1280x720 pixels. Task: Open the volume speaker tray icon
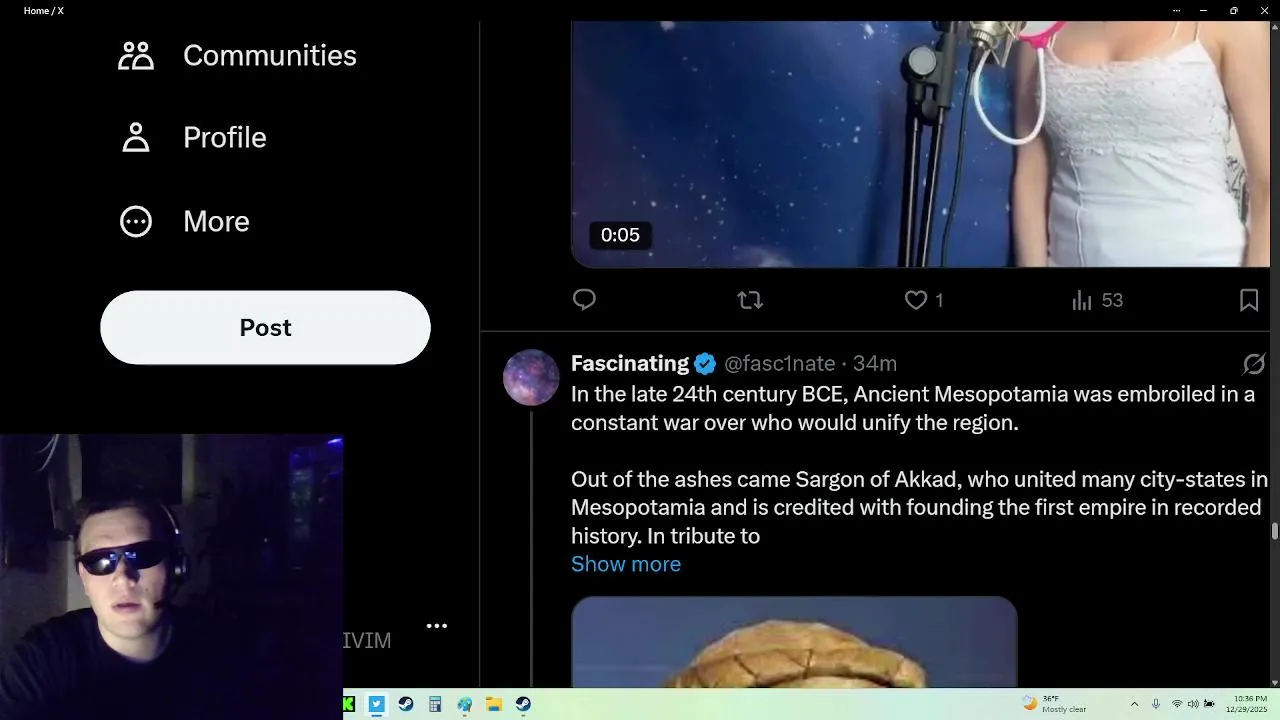point(1193,704)
